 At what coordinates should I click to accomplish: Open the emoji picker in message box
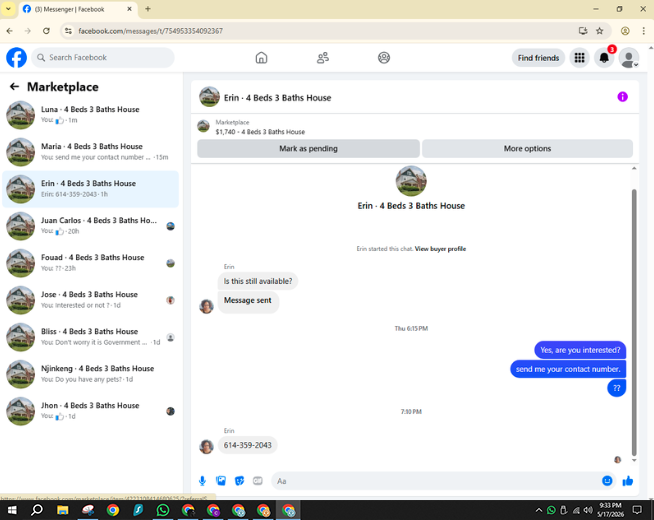[x=607, y=481]
